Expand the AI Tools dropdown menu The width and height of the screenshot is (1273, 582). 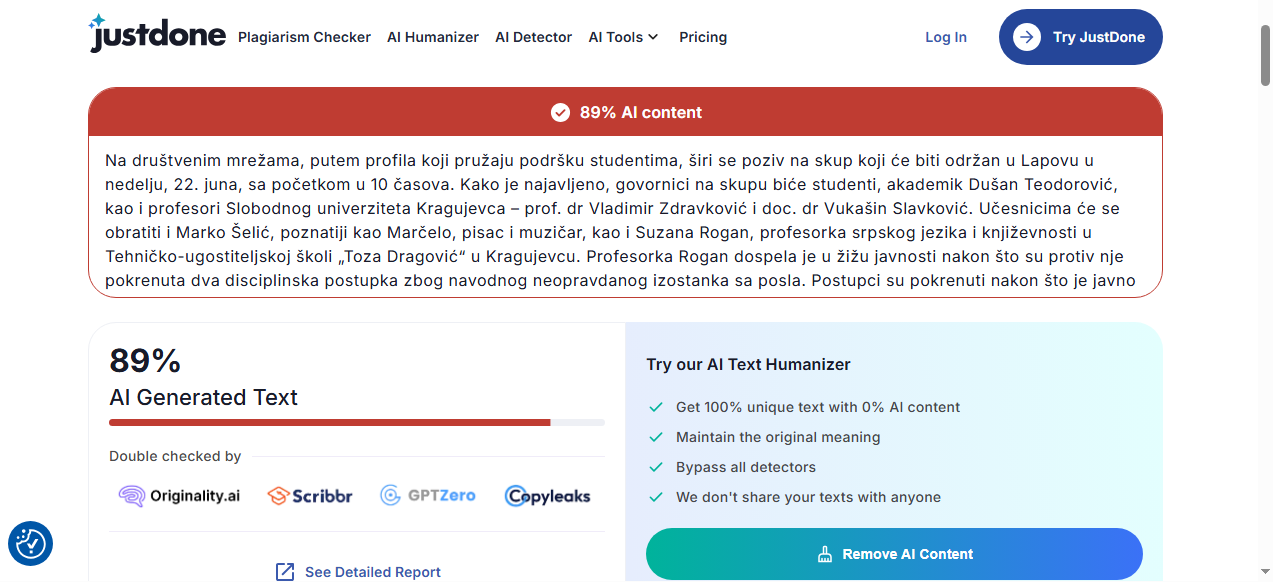coord(623,37)
